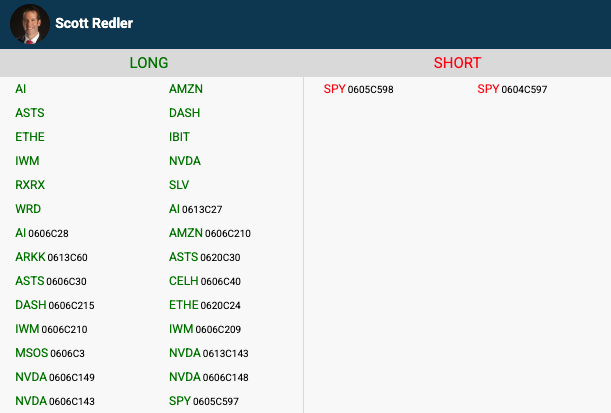The width and height of the screenshot is (611, 413).
Task: Select the AI 0613C27 option
Action: coord(196,209)
